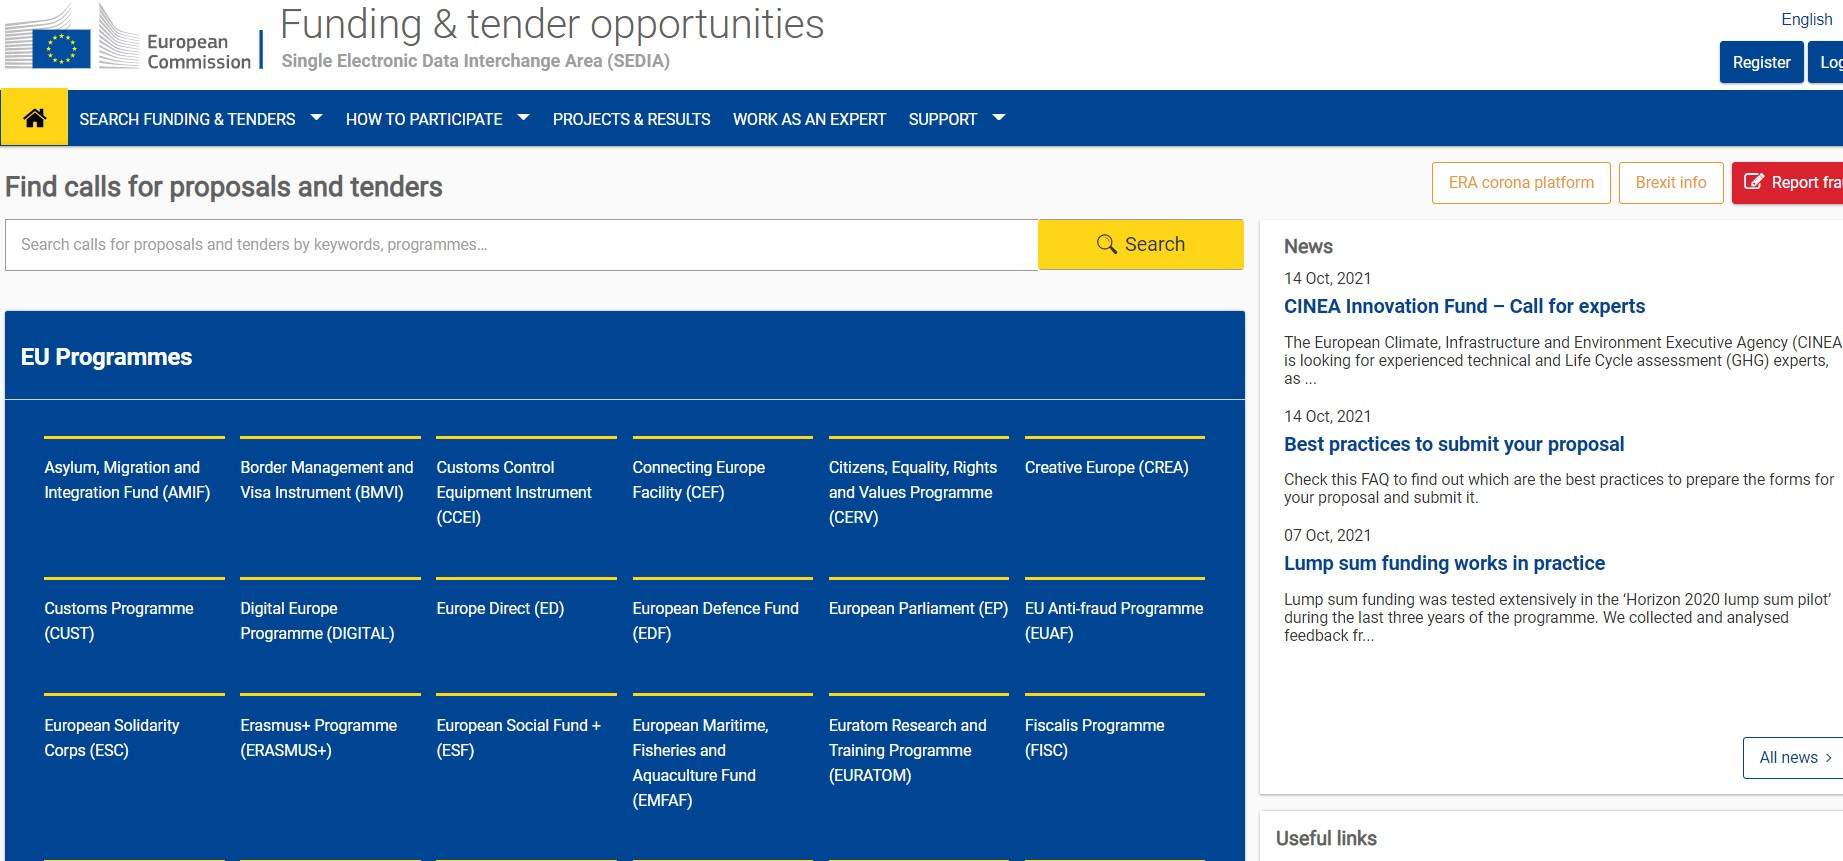Open Fiscalis Programme (FISC)
1843x861 pixels.
(x=1094, y=738)
